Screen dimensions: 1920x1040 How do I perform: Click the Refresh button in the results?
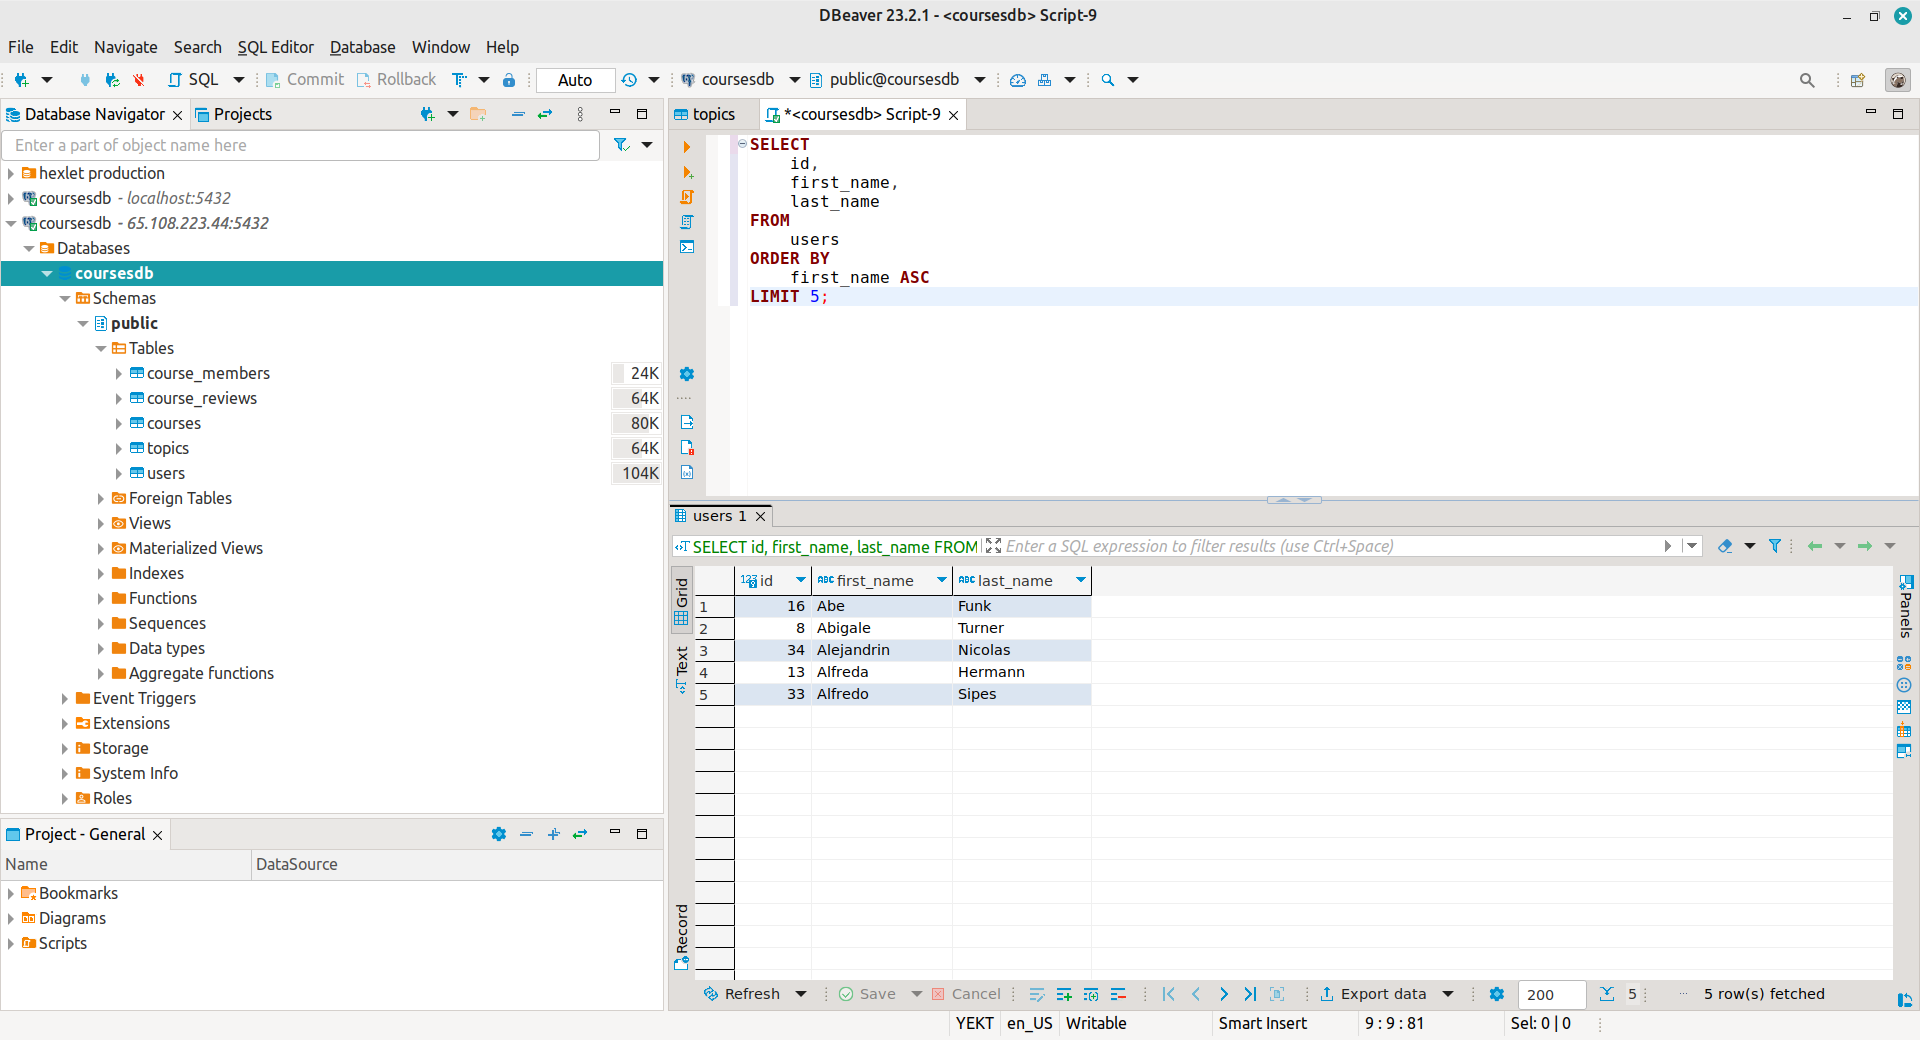click(x=743, y=994)
